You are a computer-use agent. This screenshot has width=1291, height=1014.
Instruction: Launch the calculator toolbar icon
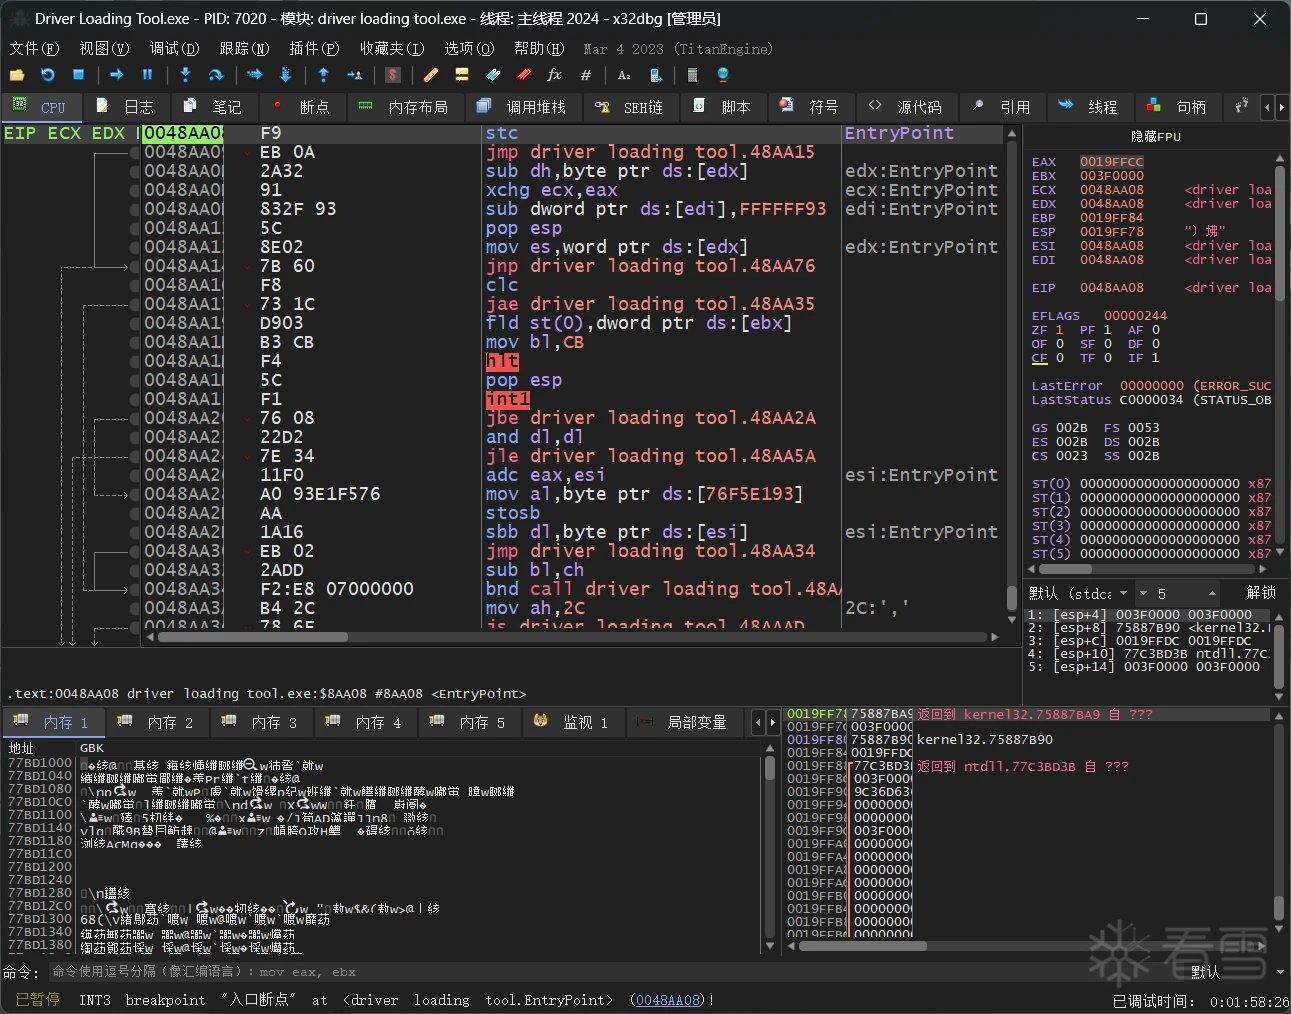point(692,75)
